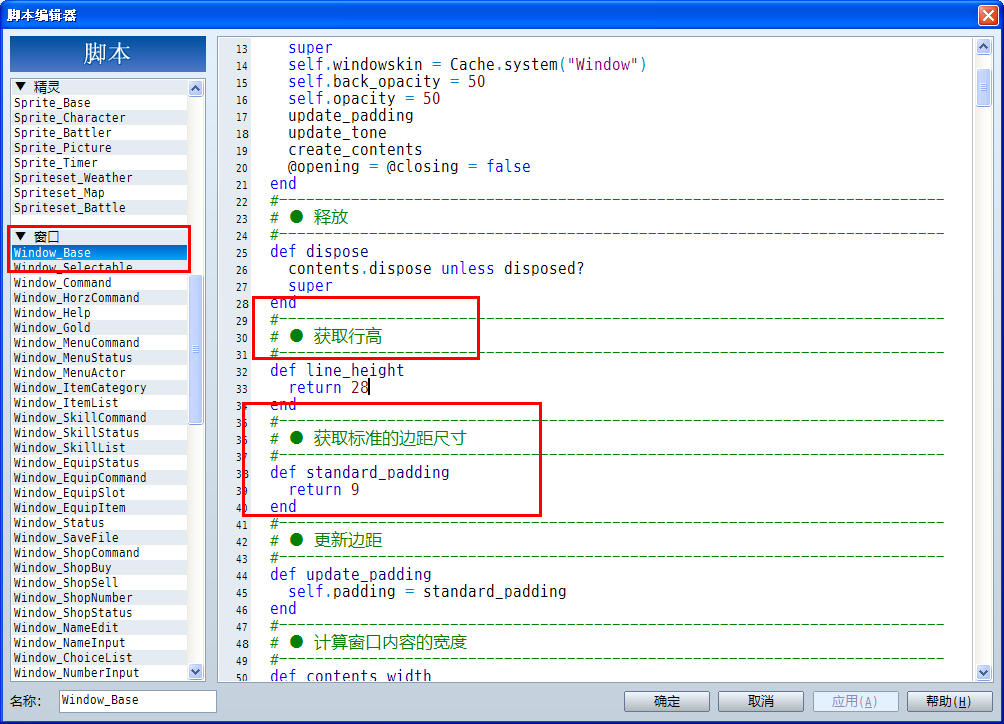This screenshot has height=724, width=1004.
Task: Open help with the 帮助(H) button
Action: (x=949, y=702)
